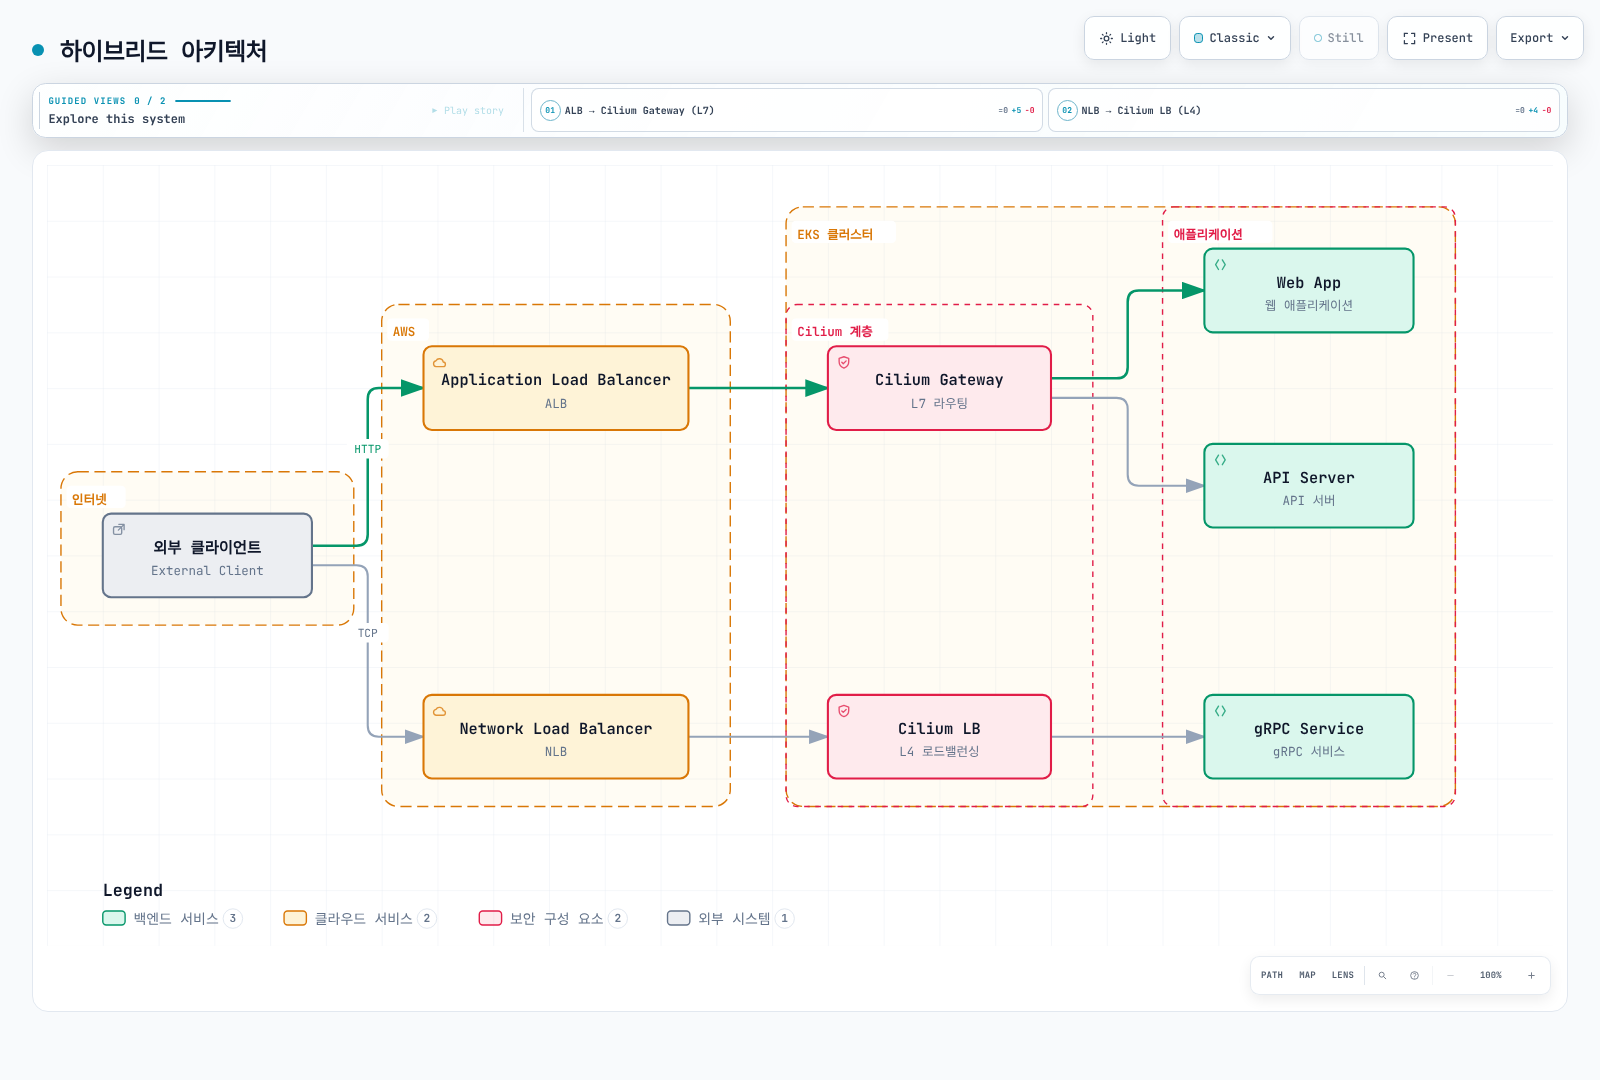
Task: Click the 애플리케이션 group label
Action: 1208,234
